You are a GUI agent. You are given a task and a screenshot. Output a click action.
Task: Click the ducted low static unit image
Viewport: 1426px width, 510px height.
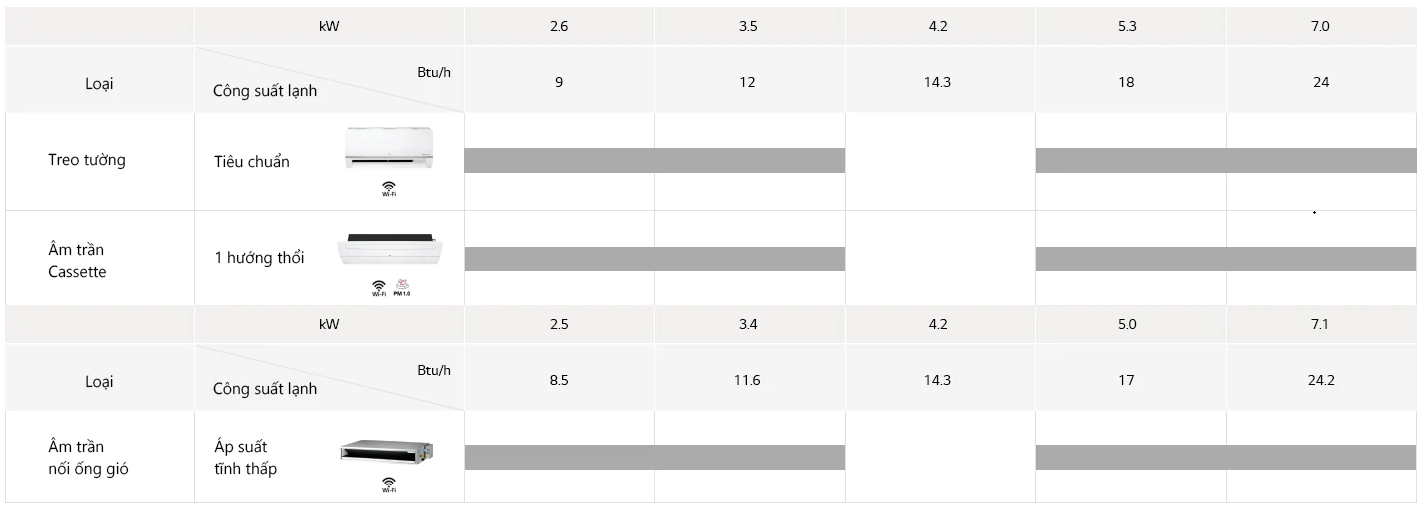[x=386, y=453]
